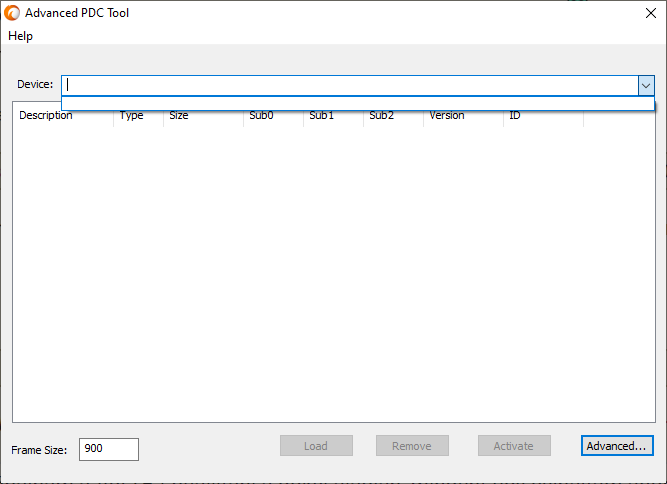Expand the Device dropdown arrow
This screenshot has height=484, width=667.
pos(646,86)
